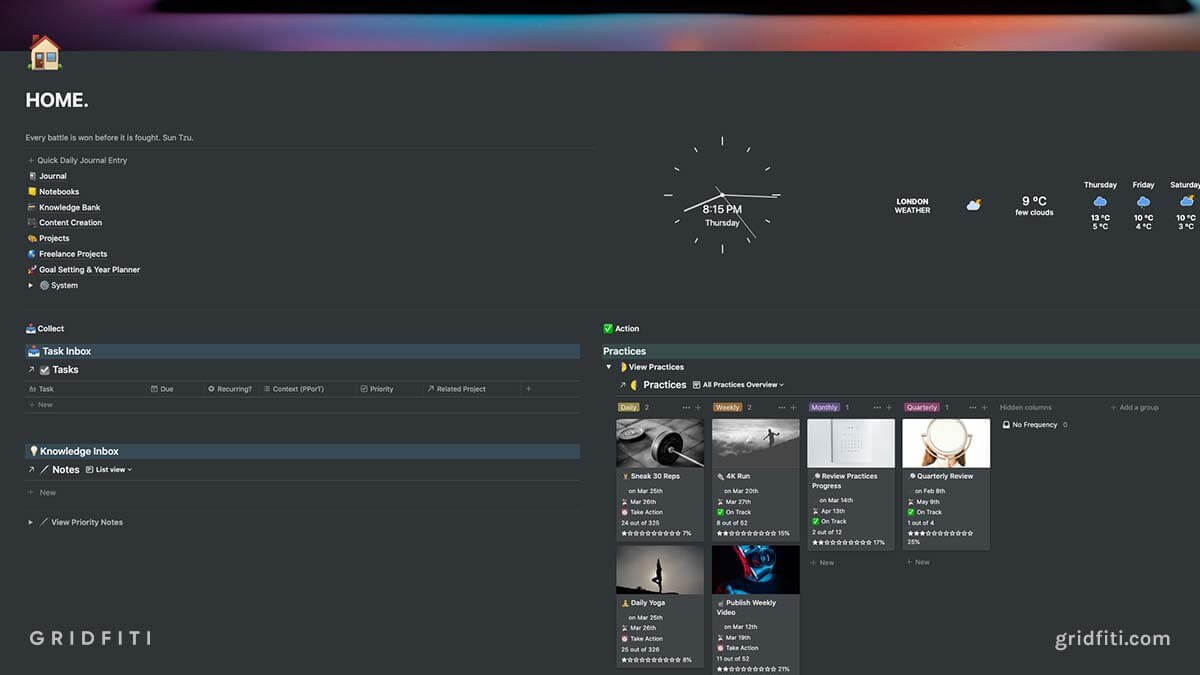The width and height of the screenshot is (1200, 675).
Task: Click the Knowledge Inbox lightbulb icon
Action: click(33, 451)
